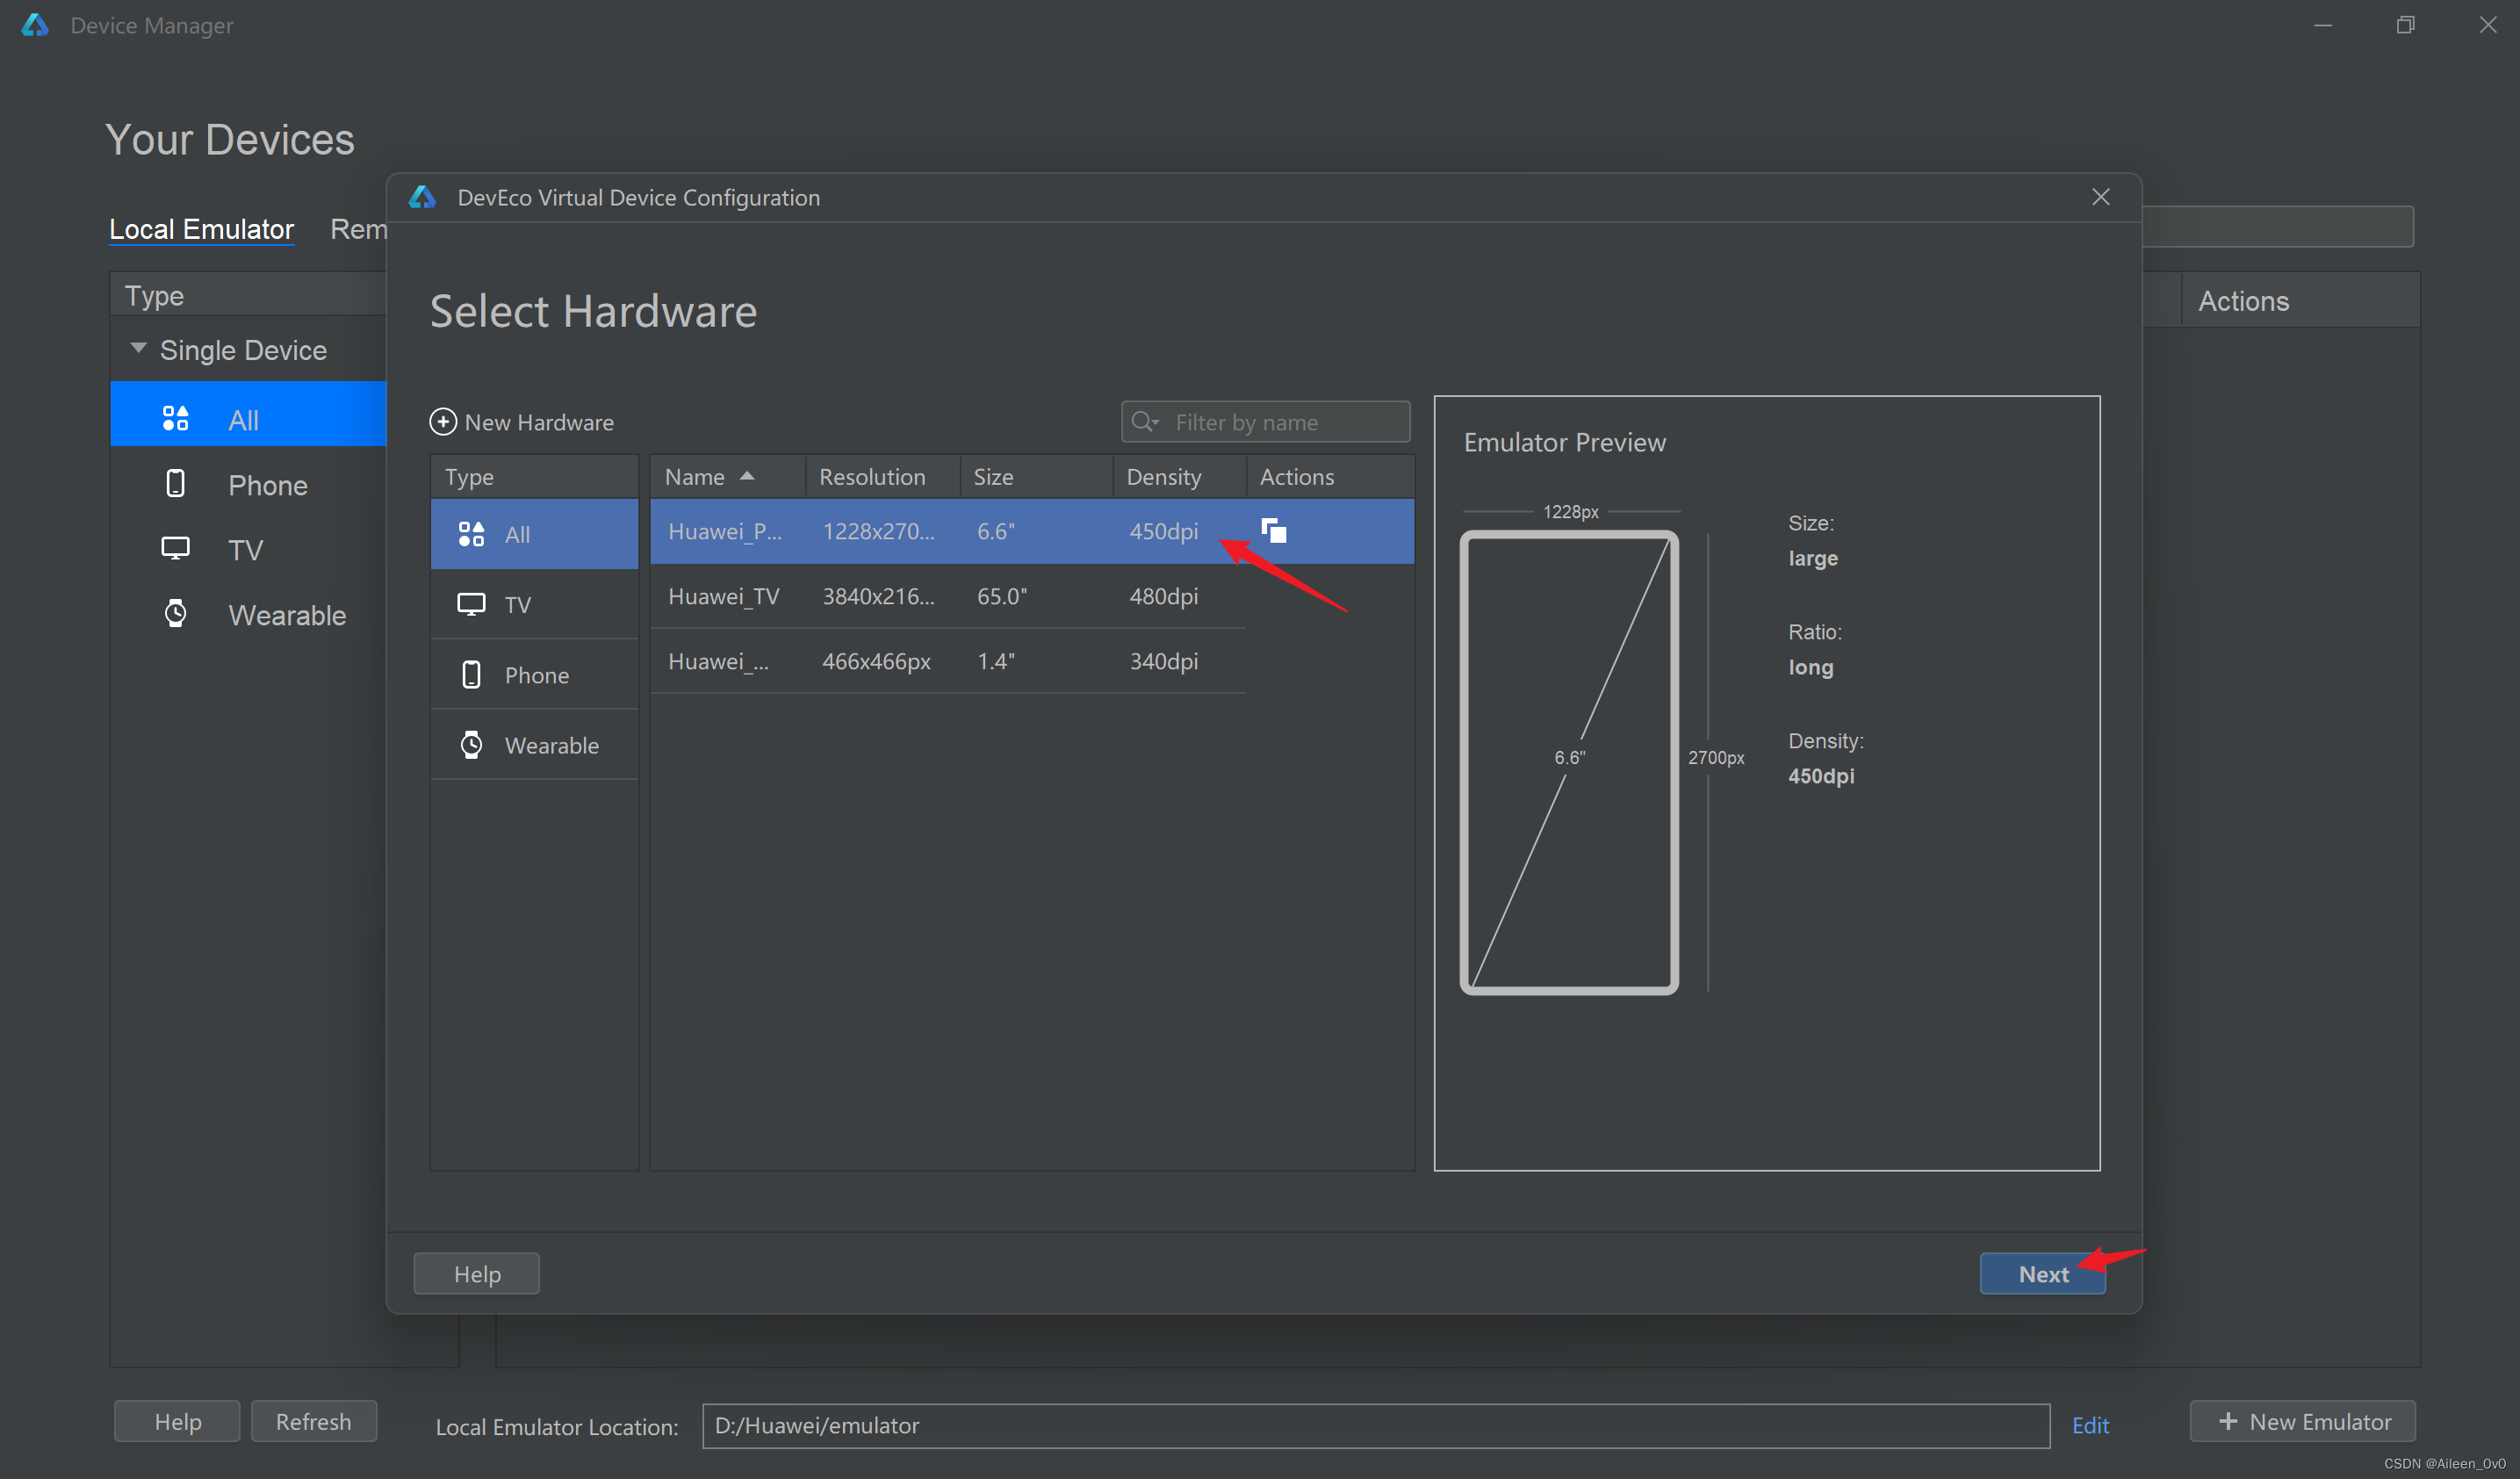Choose Wearable in Device Manager sidebar
2520x1479 pixels.
286,615
